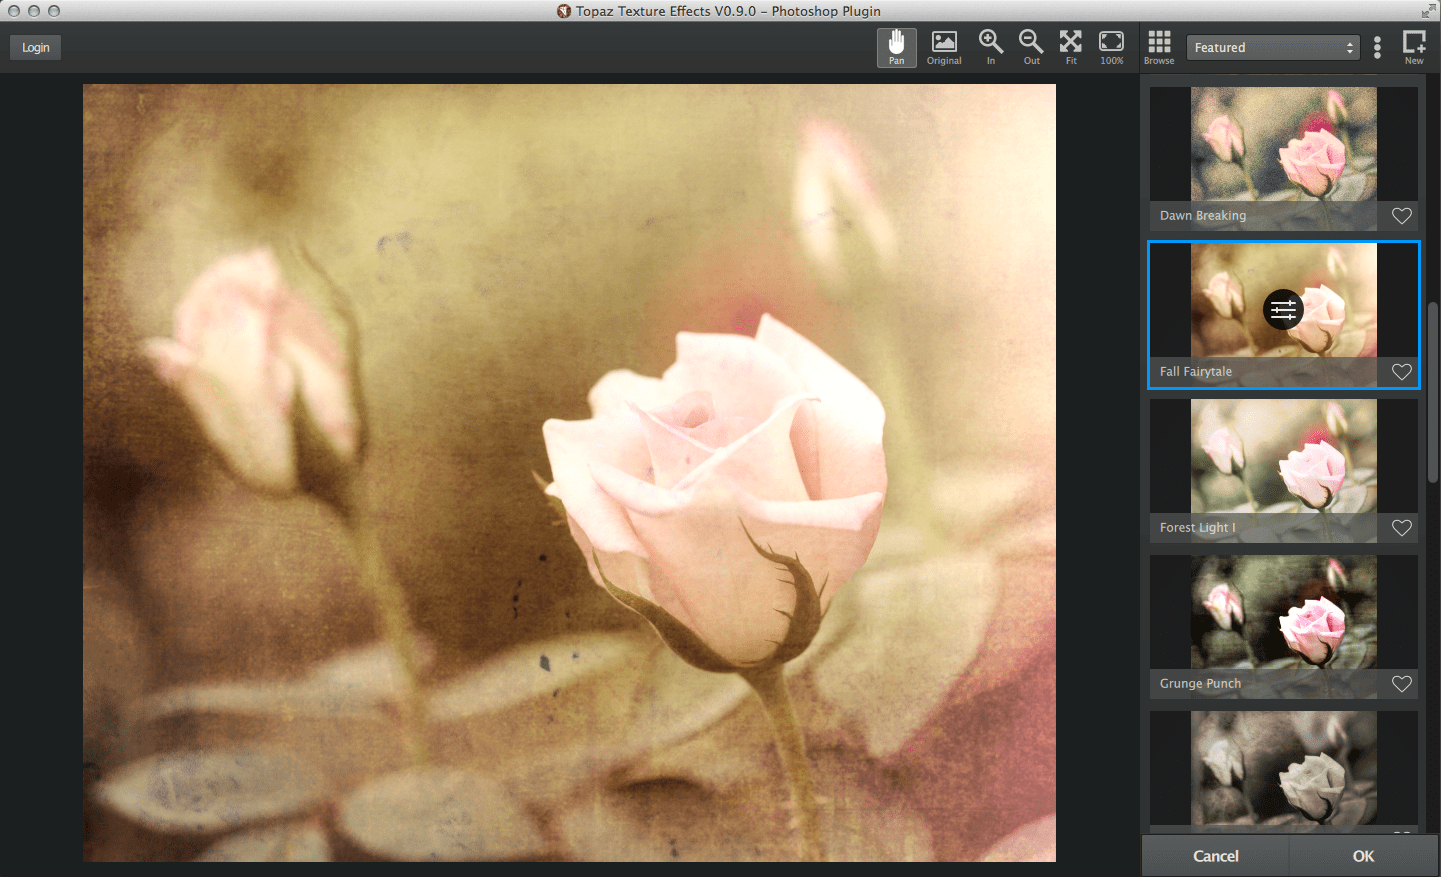Click the window fullscreen arrow control
This screenshot has width=1441, height=877.
1428,10
